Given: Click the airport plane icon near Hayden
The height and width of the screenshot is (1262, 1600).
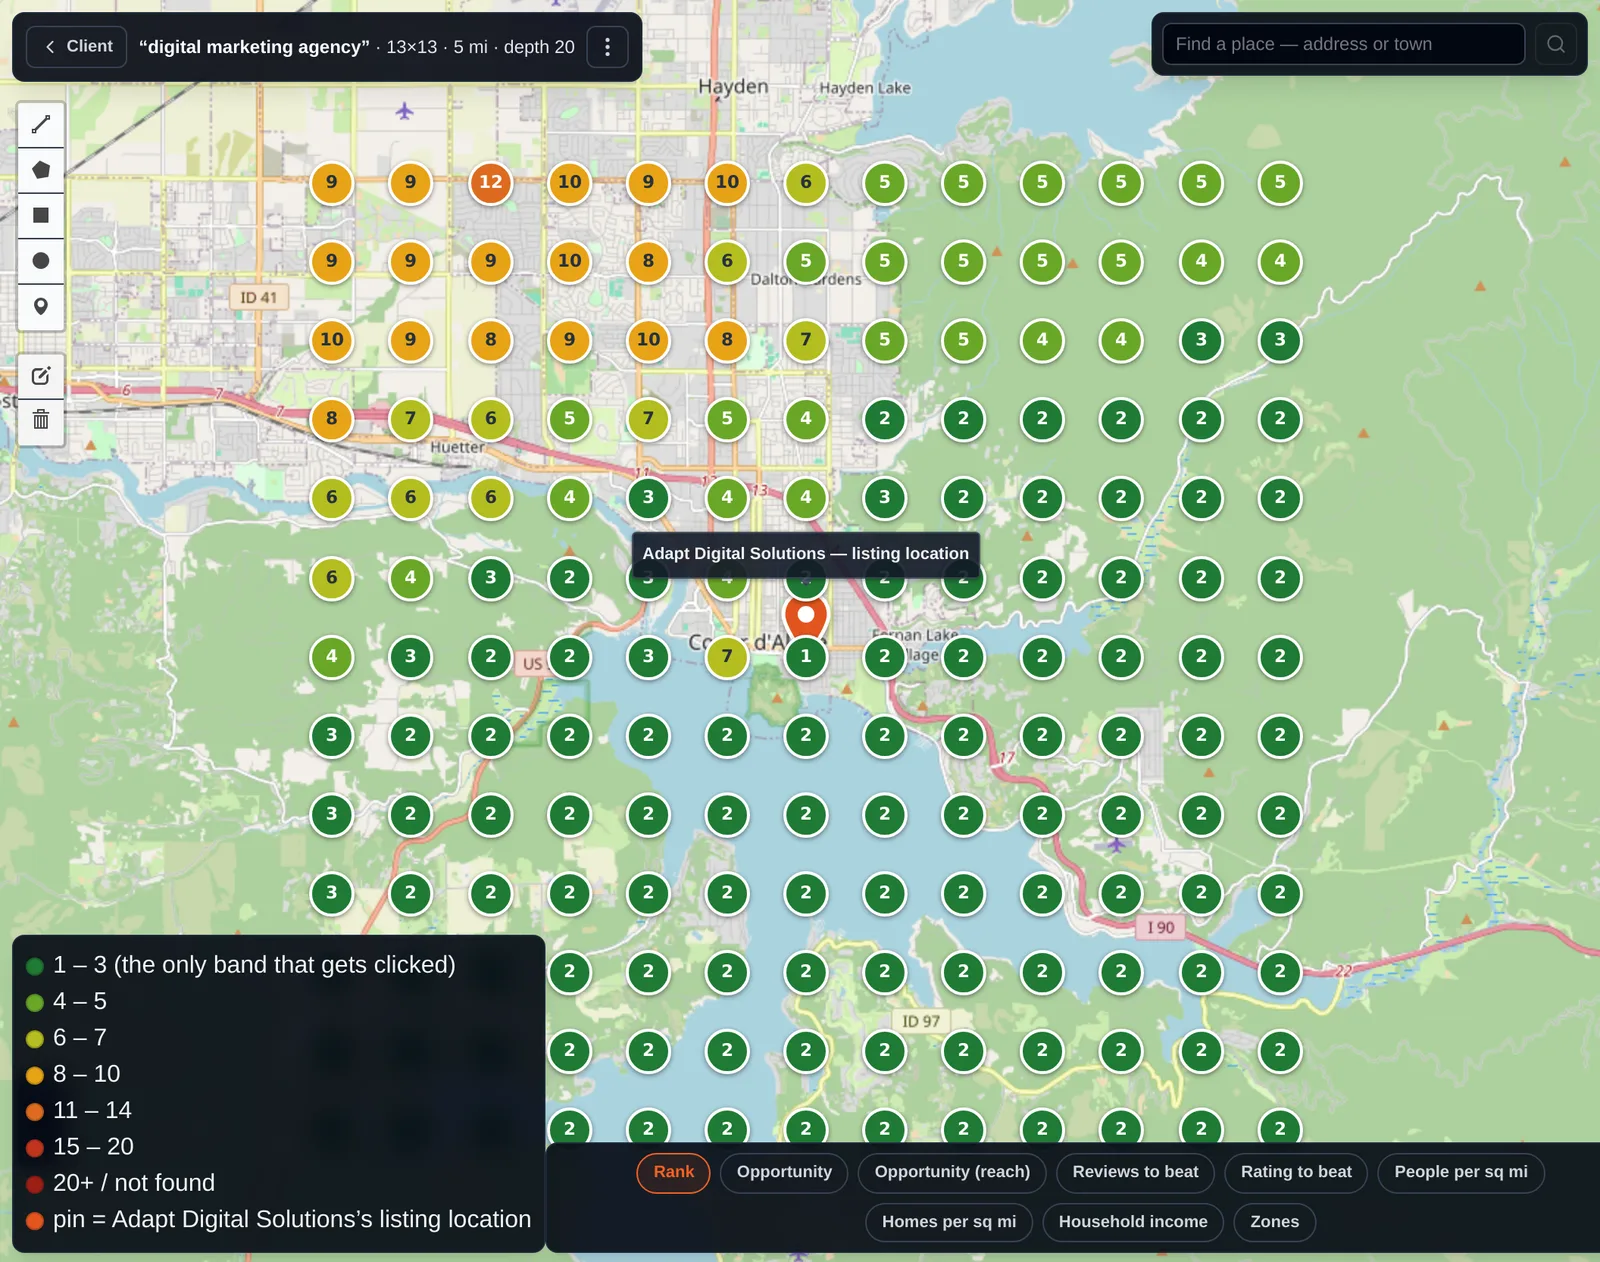Looking at the screenshot, I should (404, 111).
